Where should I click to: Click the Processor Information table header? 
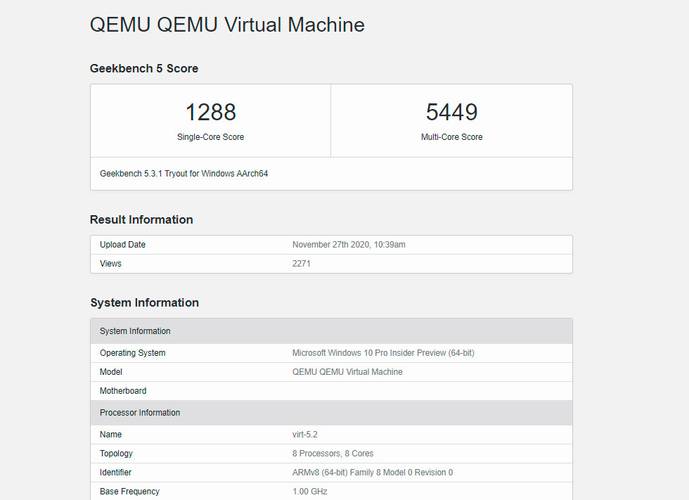[x=331, y=413]
